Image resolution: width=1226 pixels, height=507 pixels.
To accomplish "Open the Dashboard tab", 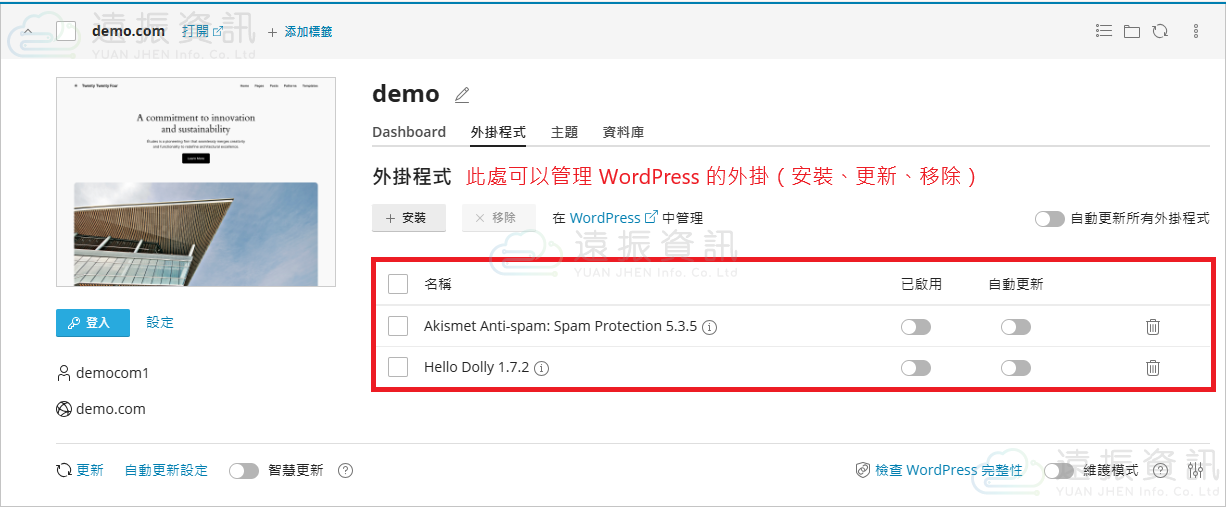I will pos(409,132).
